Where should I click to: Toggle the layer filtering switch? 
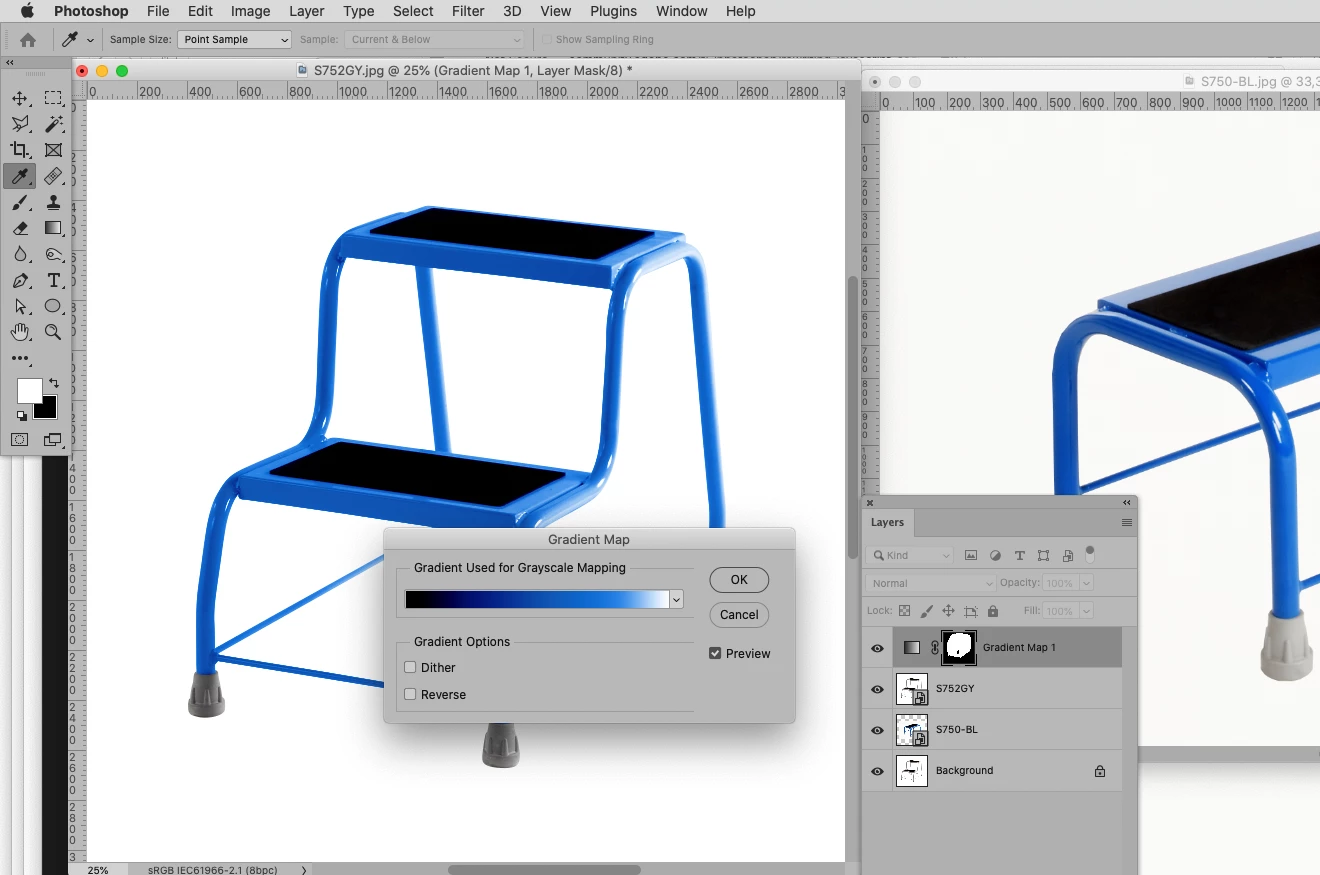tap(1090, 553)
